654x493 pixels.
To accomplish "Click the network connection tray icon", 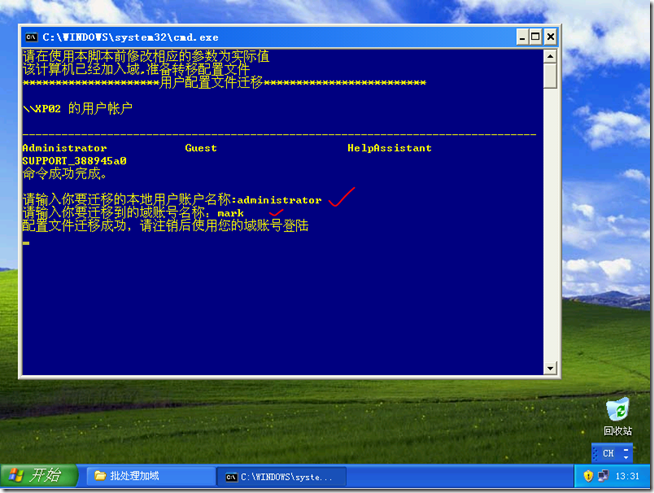I will pyautogui.click(x=603, y=476).
